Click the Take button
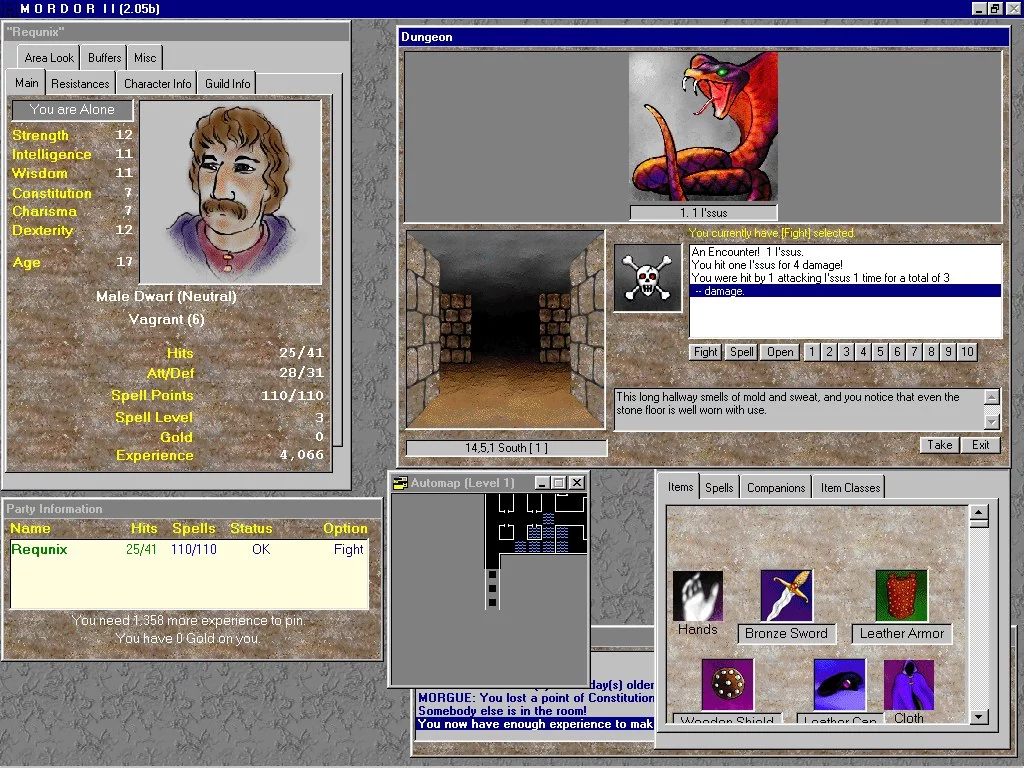 click(x=940, y=445)
